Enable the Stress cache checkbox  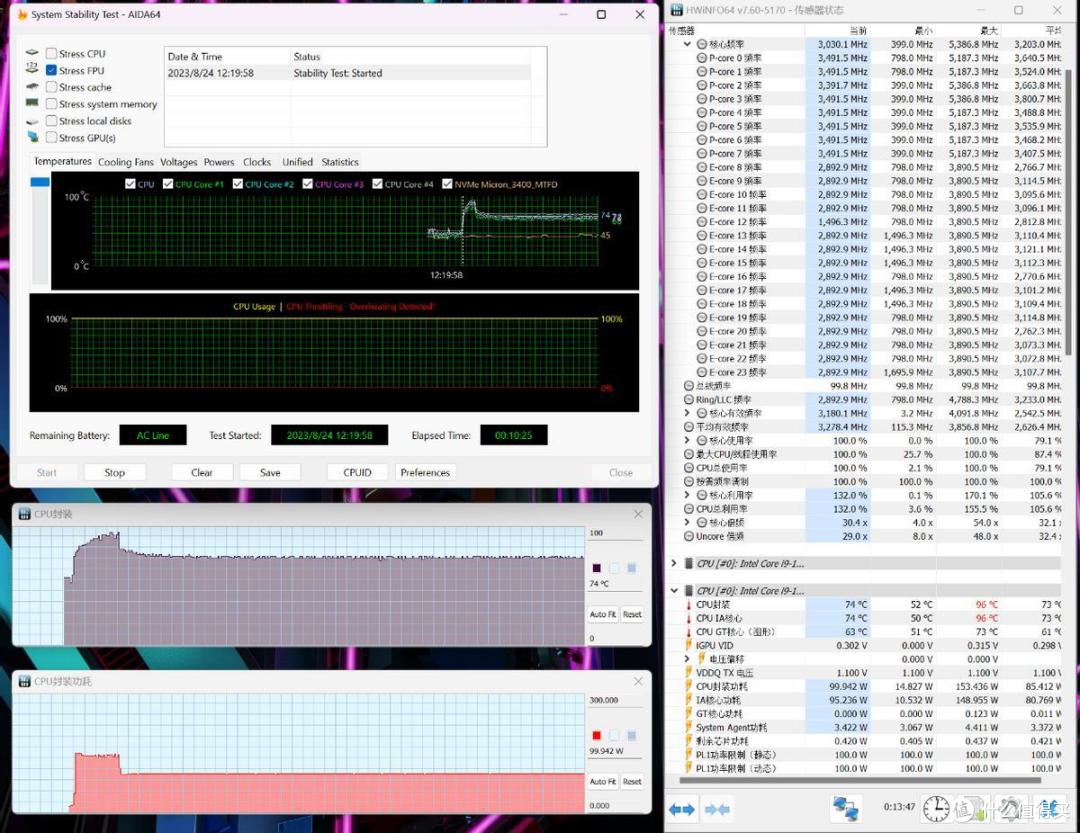51,87
